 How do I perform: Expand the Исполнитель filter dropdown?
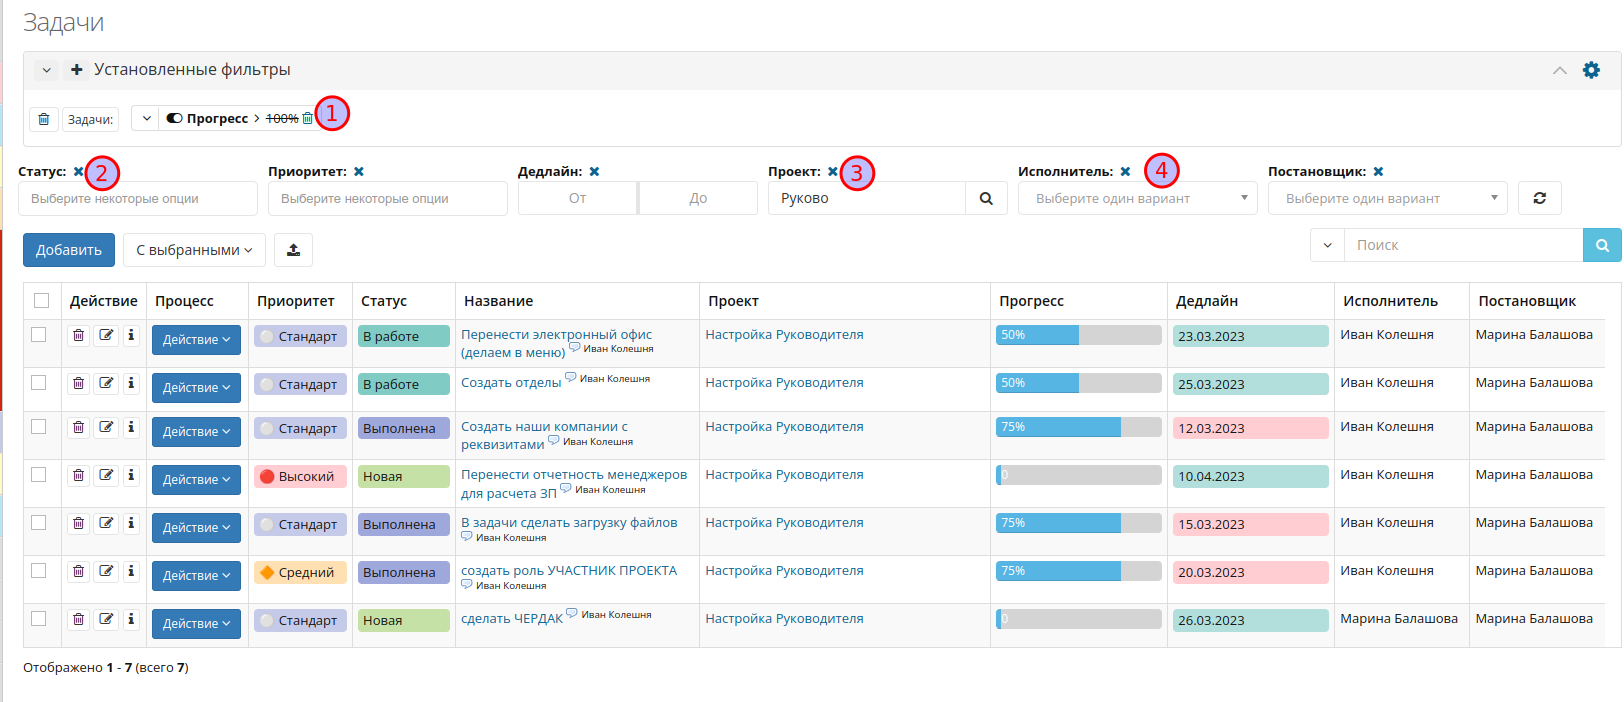1137,198
